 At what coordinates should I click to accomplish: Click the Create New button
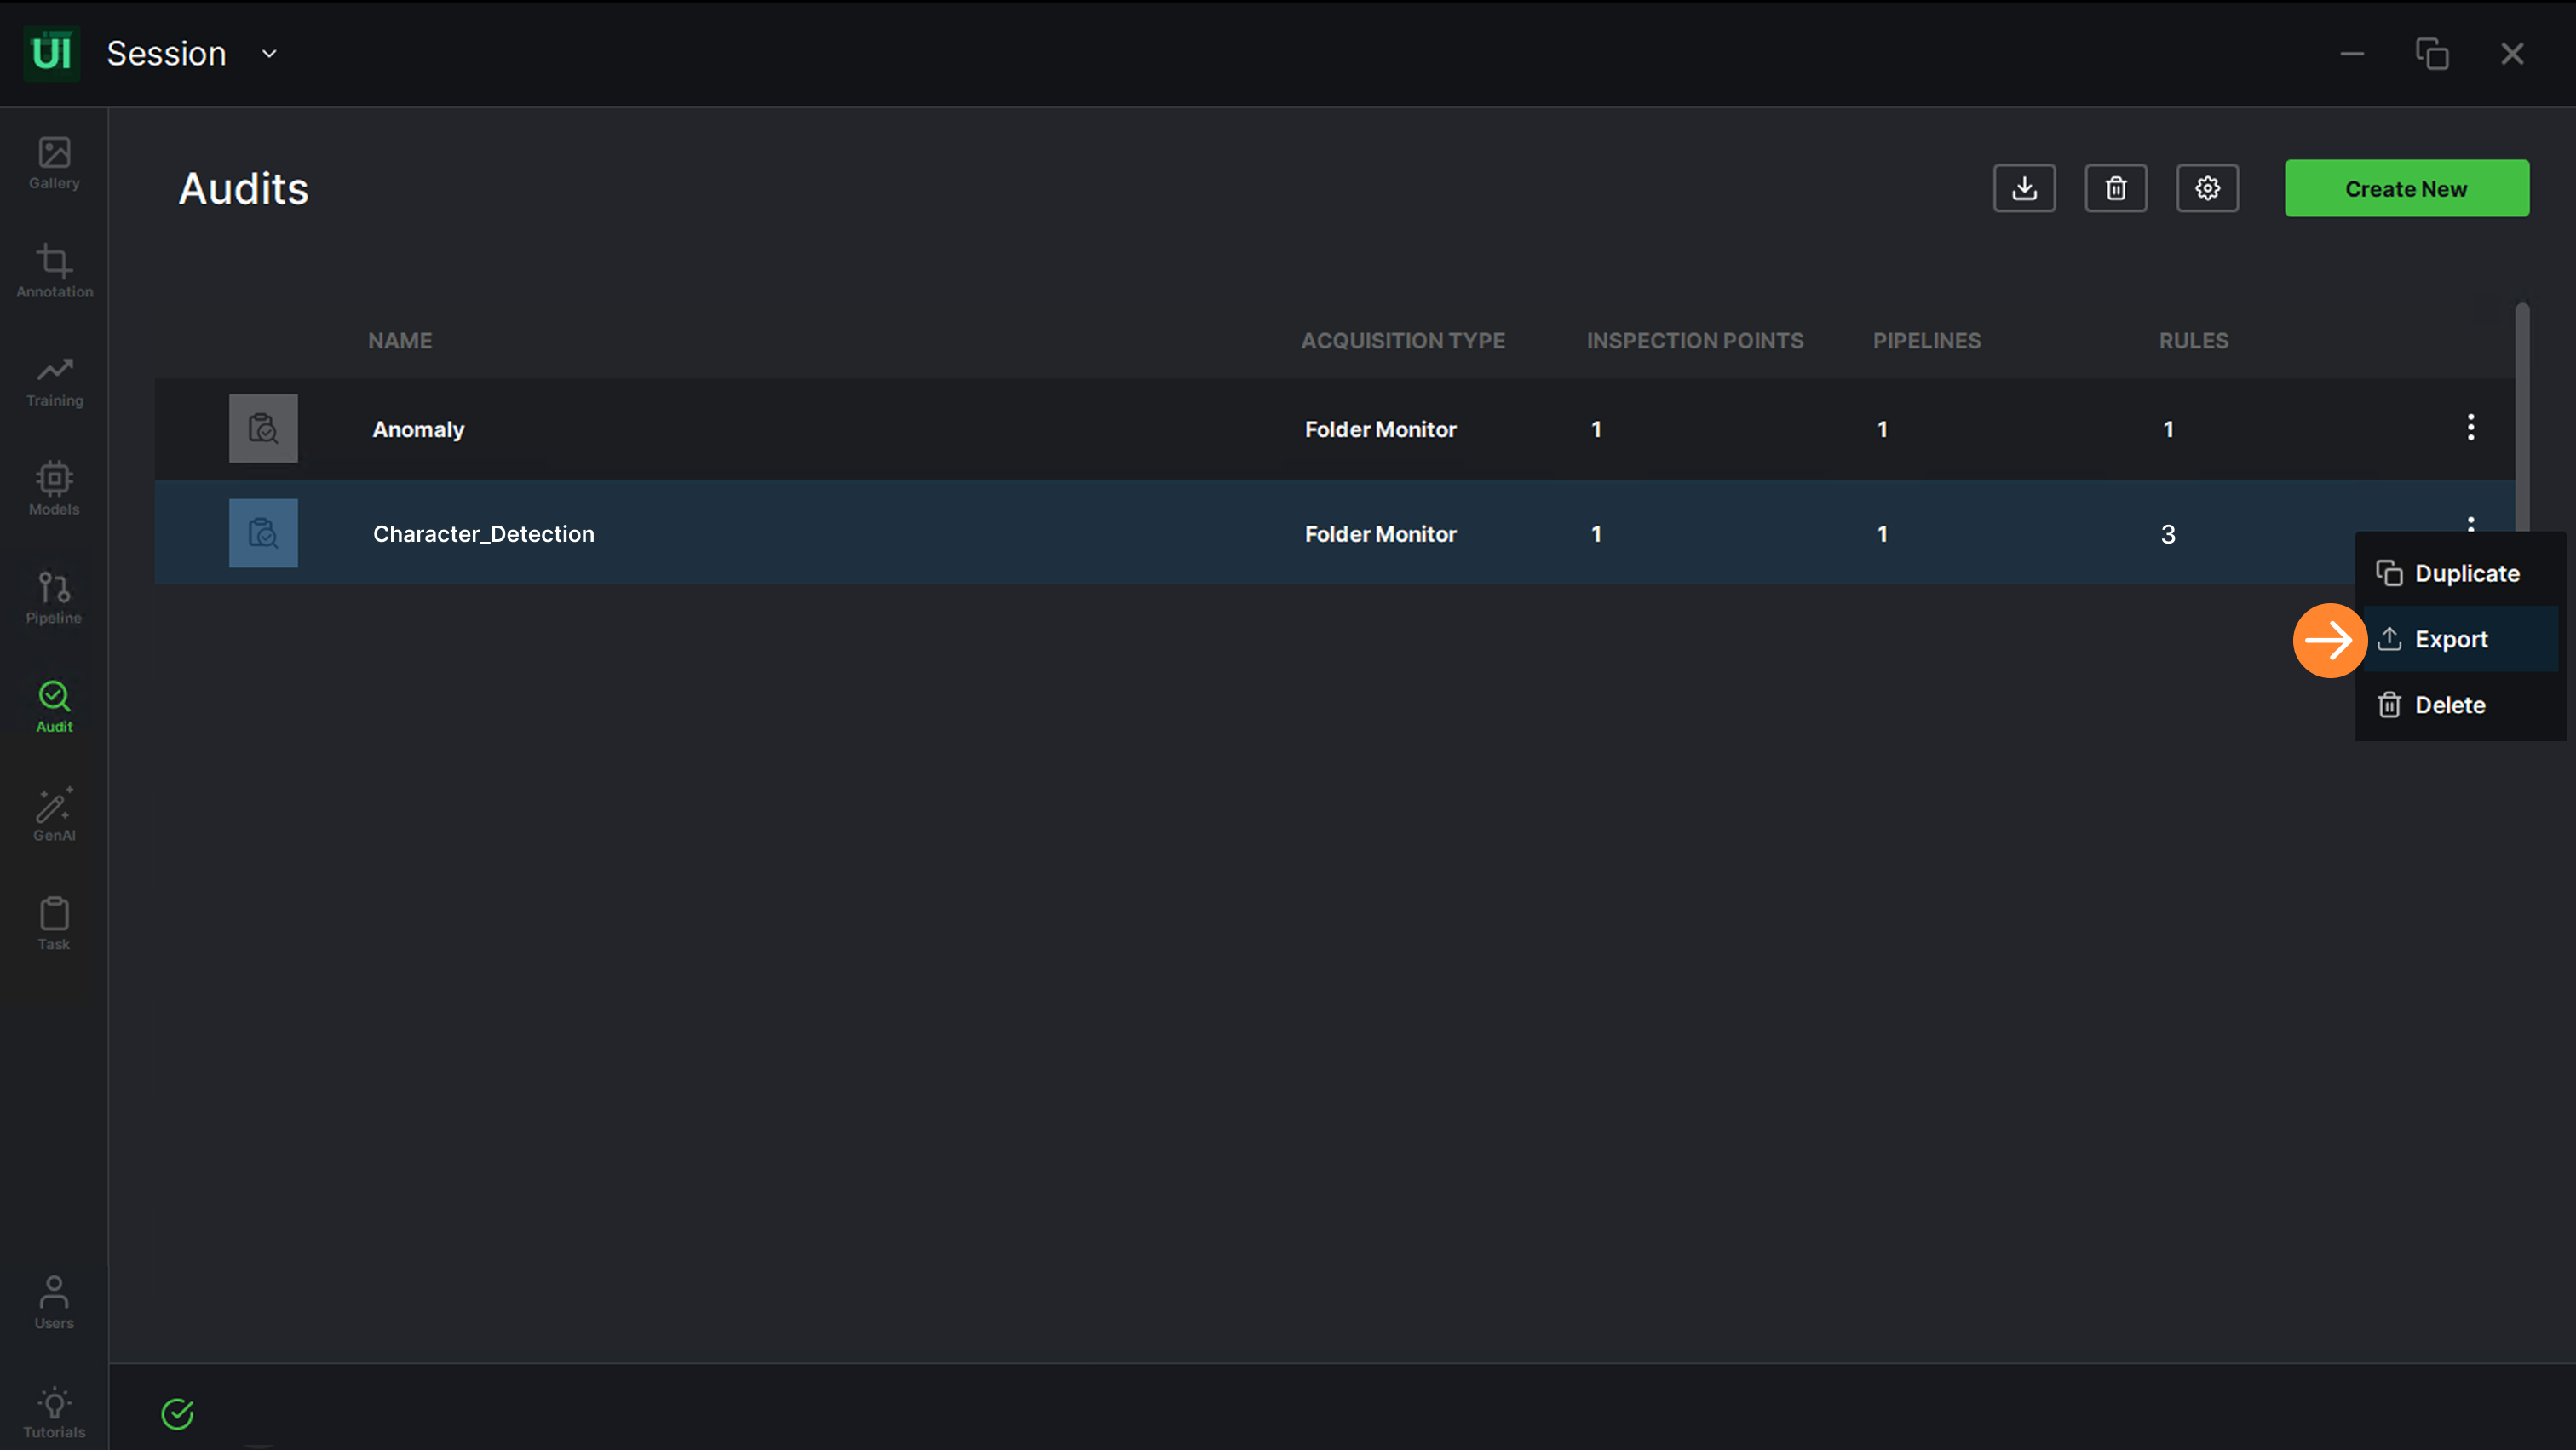[2406, 188]
